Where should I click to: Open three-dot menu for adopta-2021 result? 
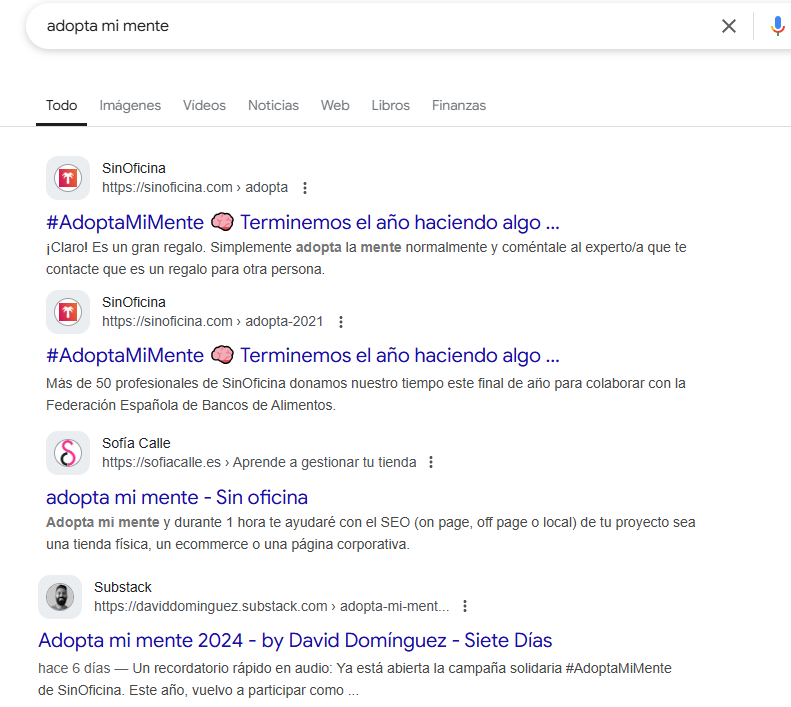coord(341,322)
